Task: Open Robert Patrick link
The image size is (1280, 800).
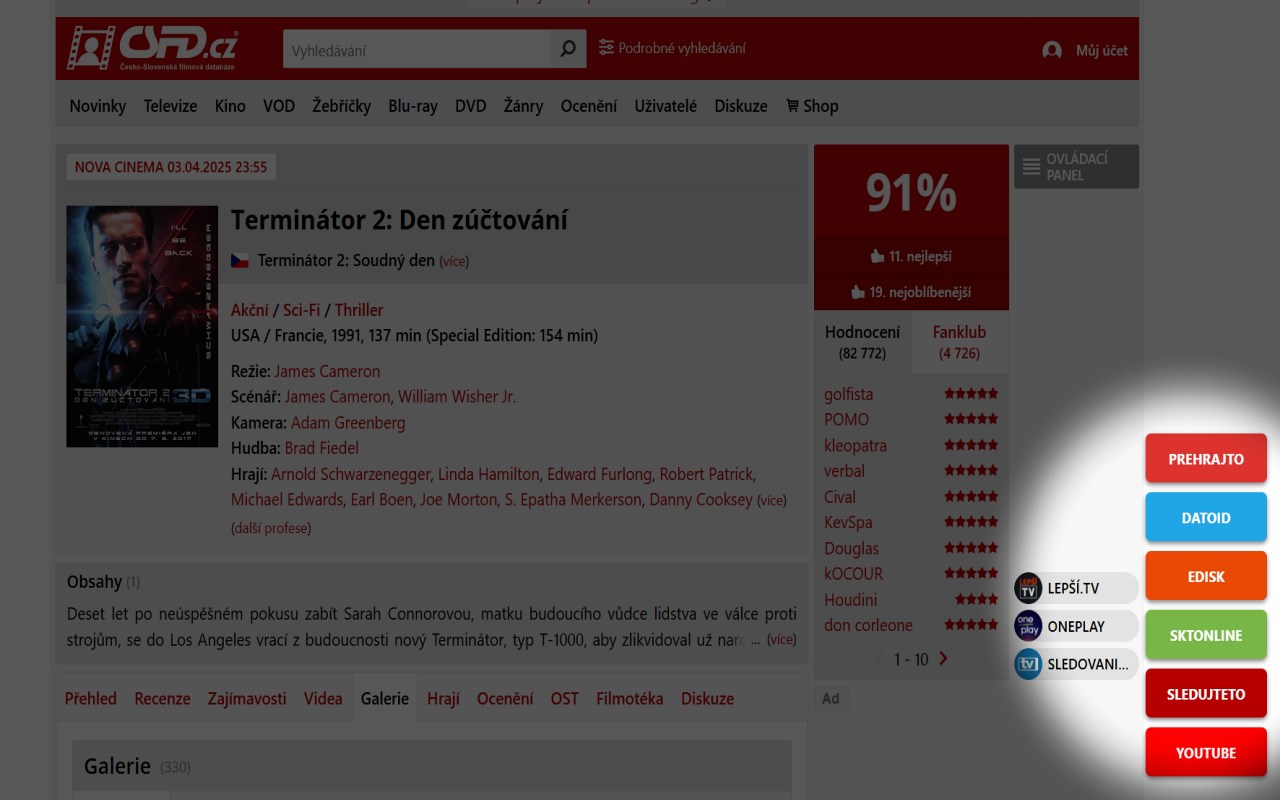Action: (x=707, y=474)
